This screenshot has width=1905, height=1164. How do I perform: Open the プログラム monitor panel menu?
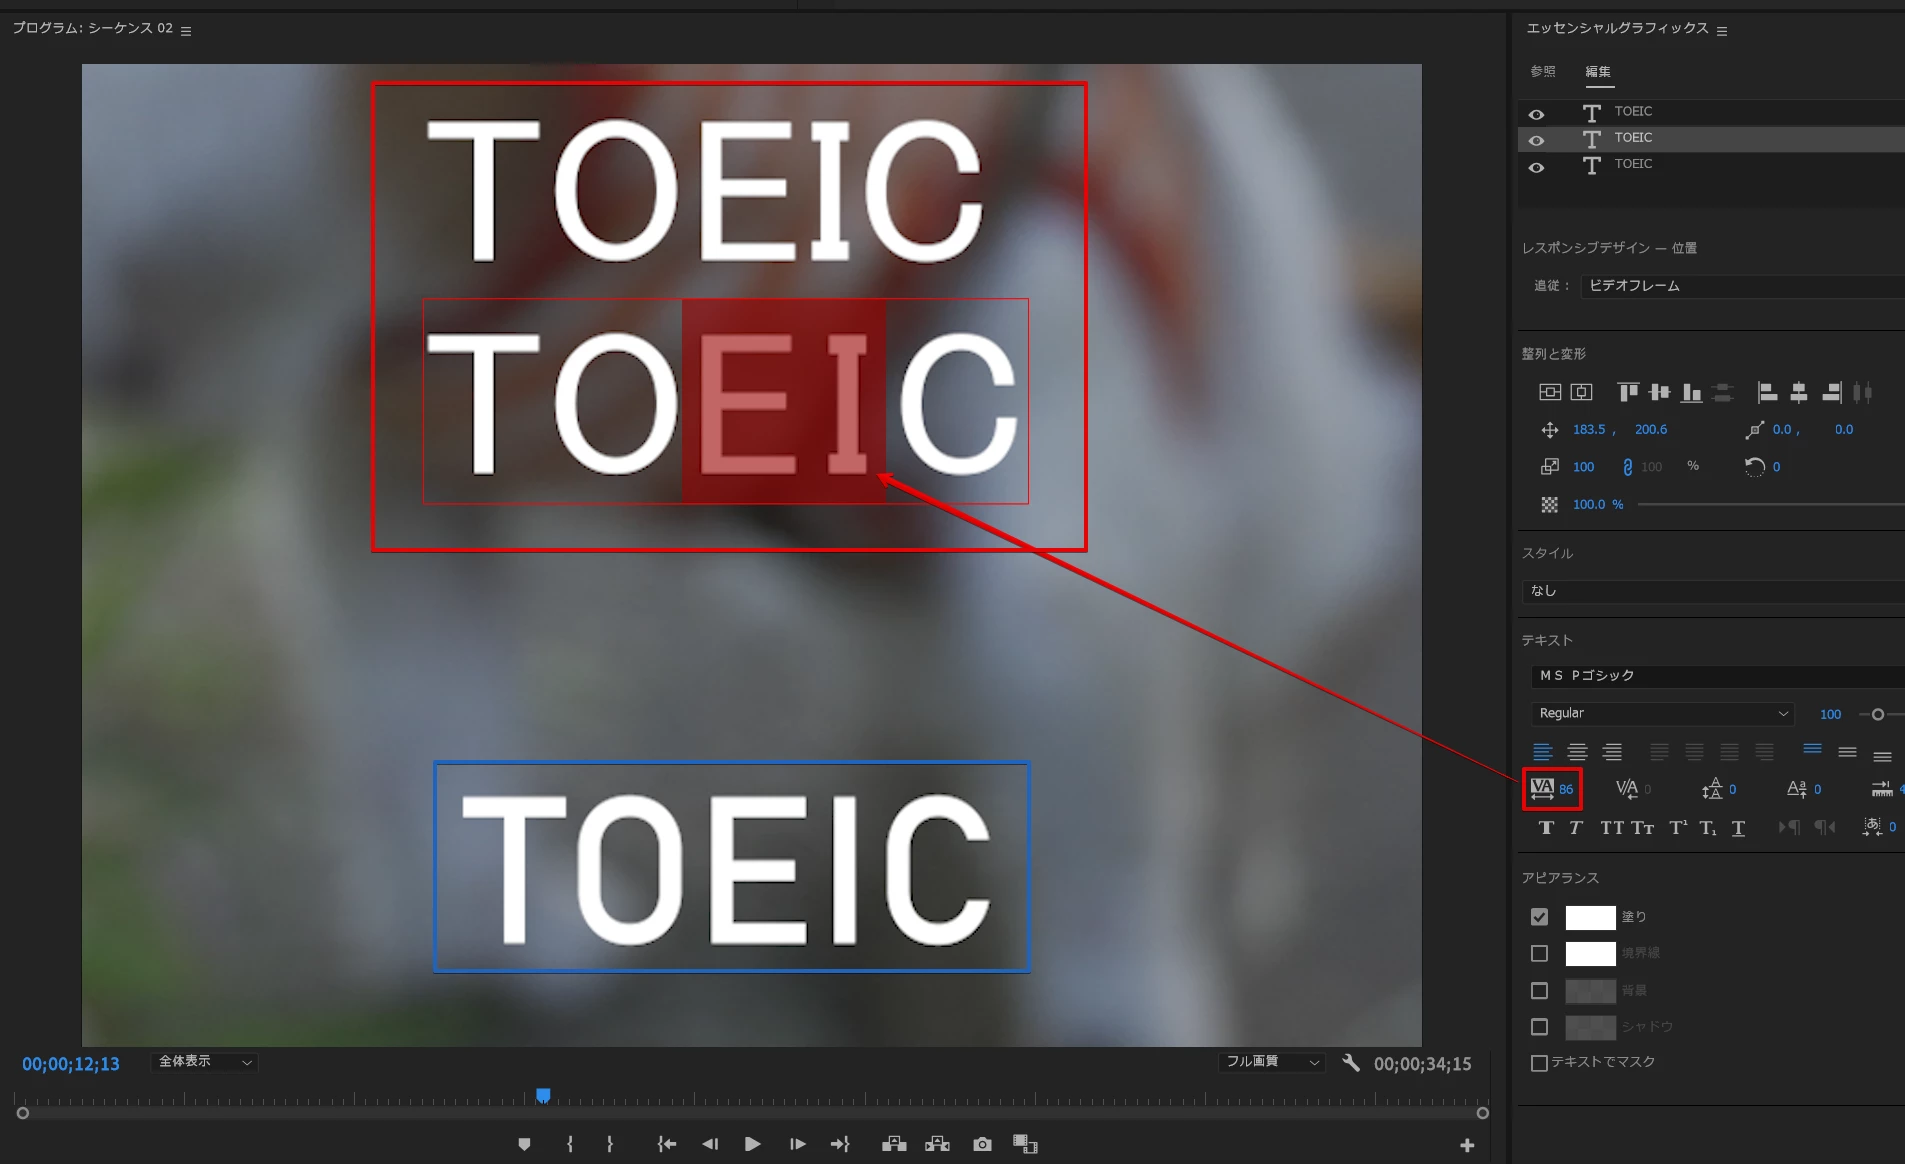pos(186,31)
